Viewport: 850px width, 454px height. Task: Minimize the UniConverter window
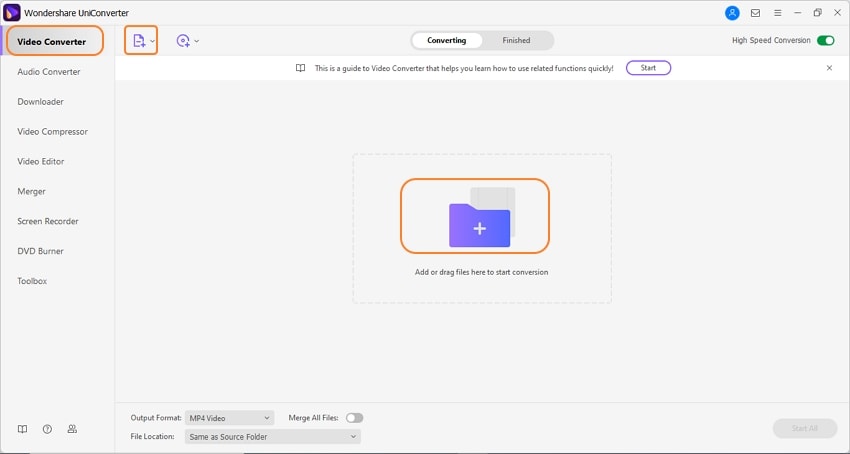[797, 13]
